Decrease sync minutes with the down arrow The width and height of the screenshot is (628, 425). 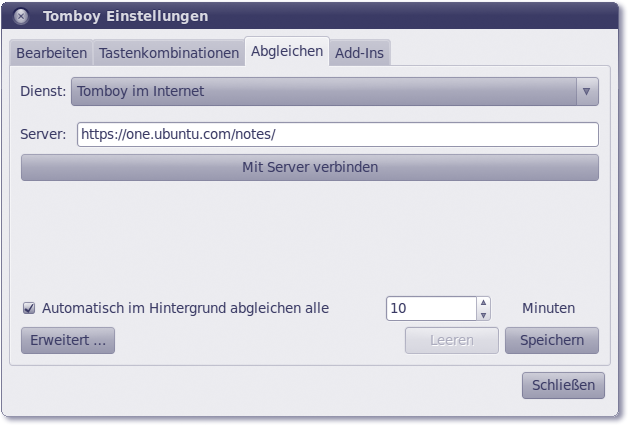click(483, 315)
